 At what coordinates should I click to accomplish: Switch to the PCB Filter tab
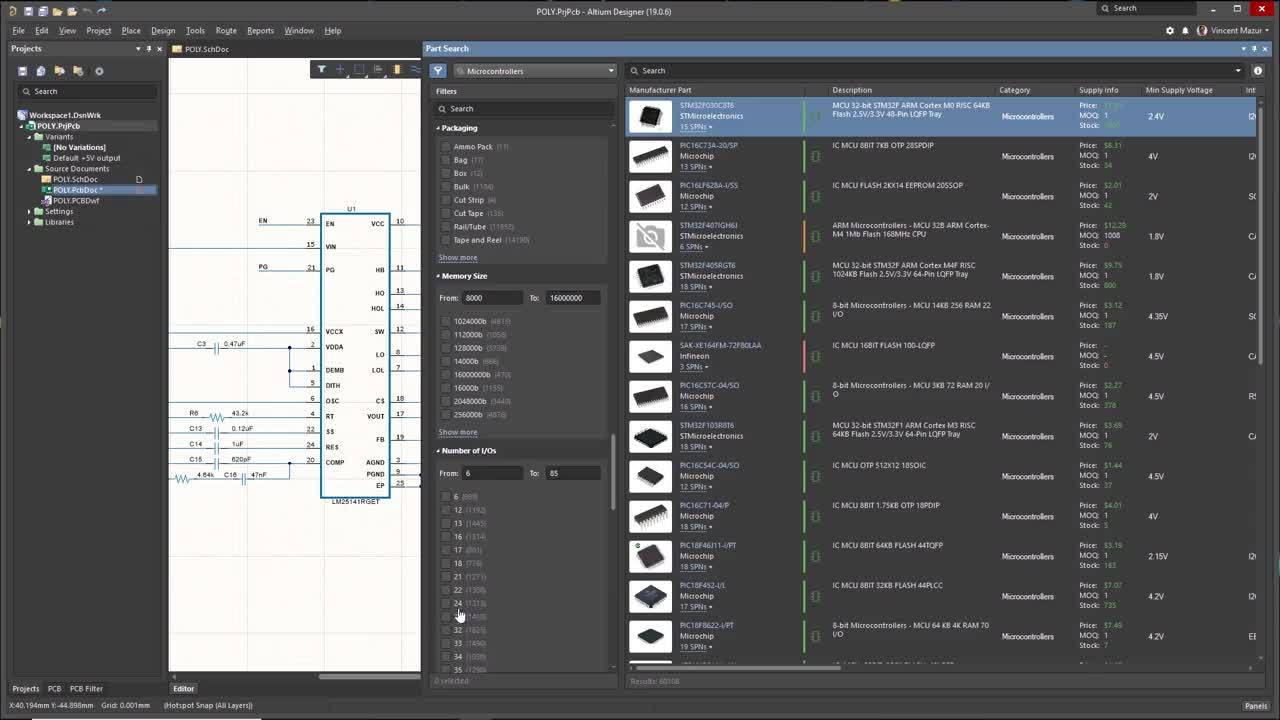(86, 689)
